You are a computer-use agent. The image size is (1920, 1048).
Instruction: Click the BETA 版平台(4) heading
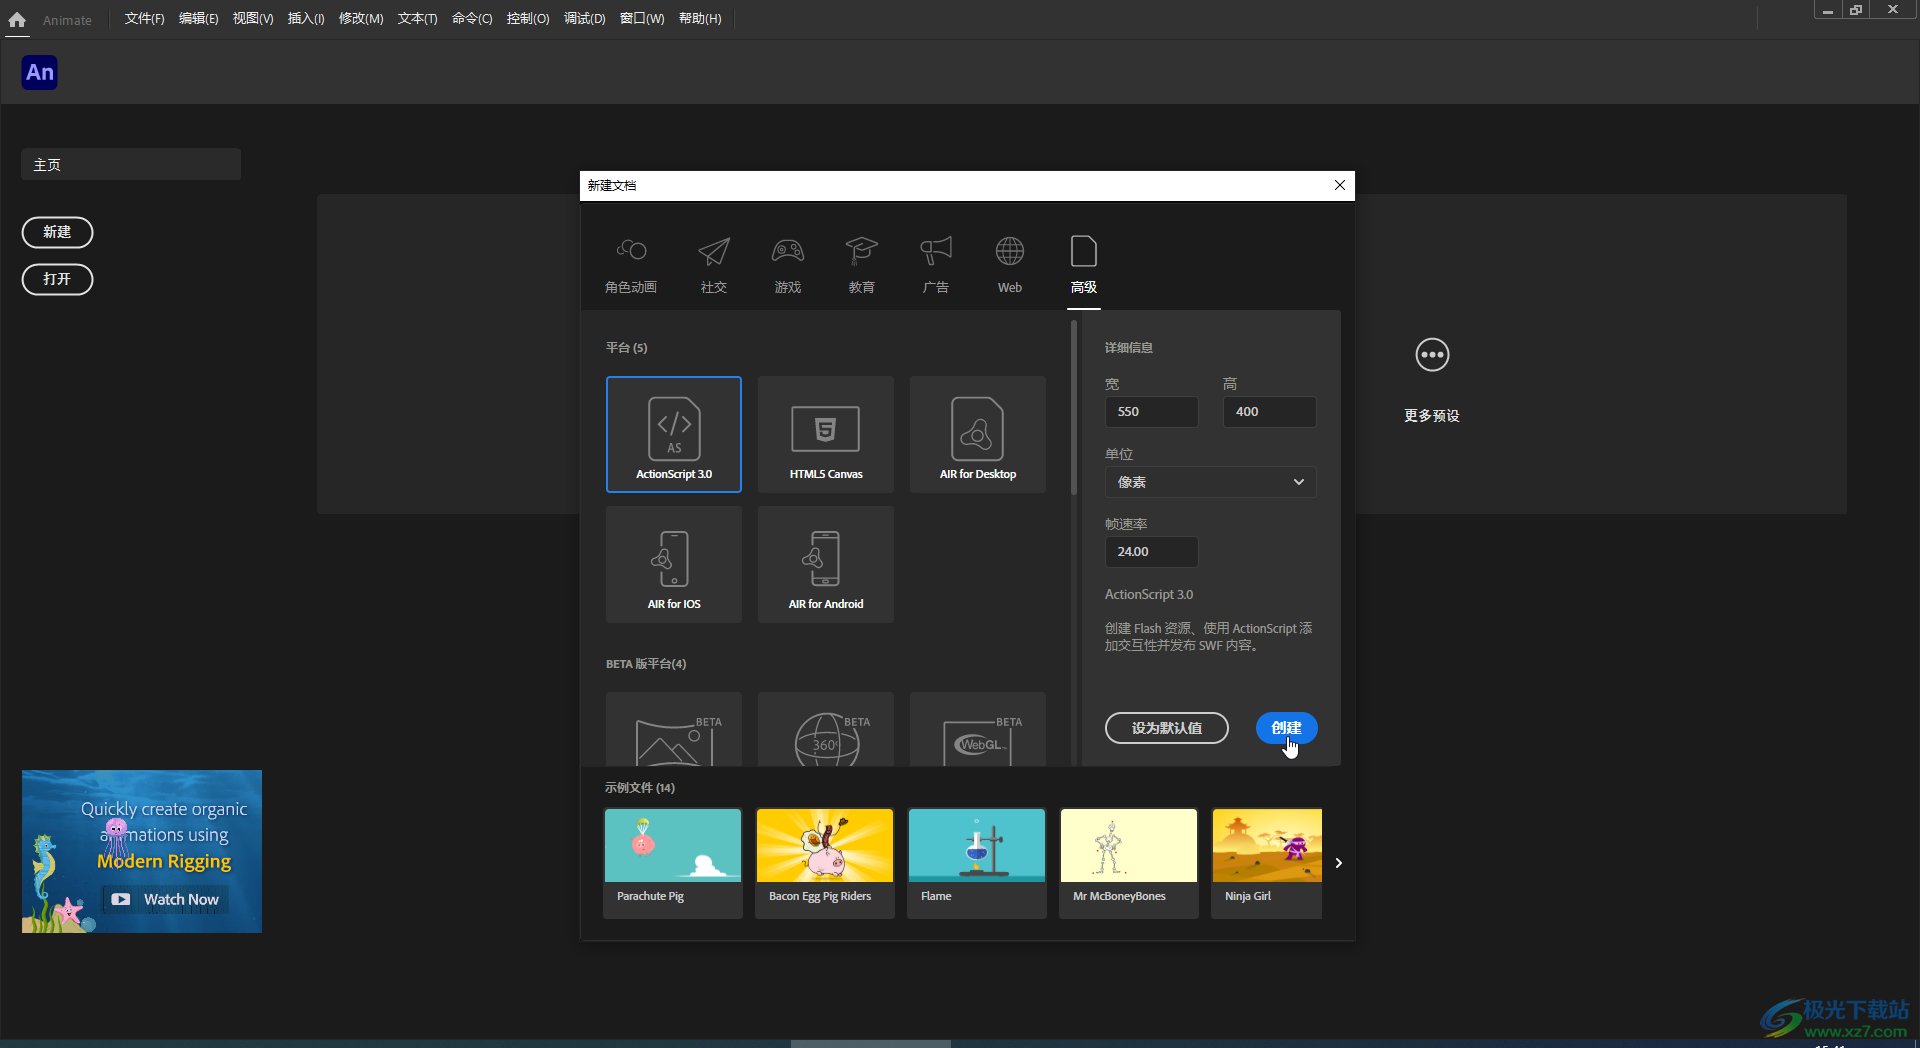pyautogui.click(x=646, y=664)
